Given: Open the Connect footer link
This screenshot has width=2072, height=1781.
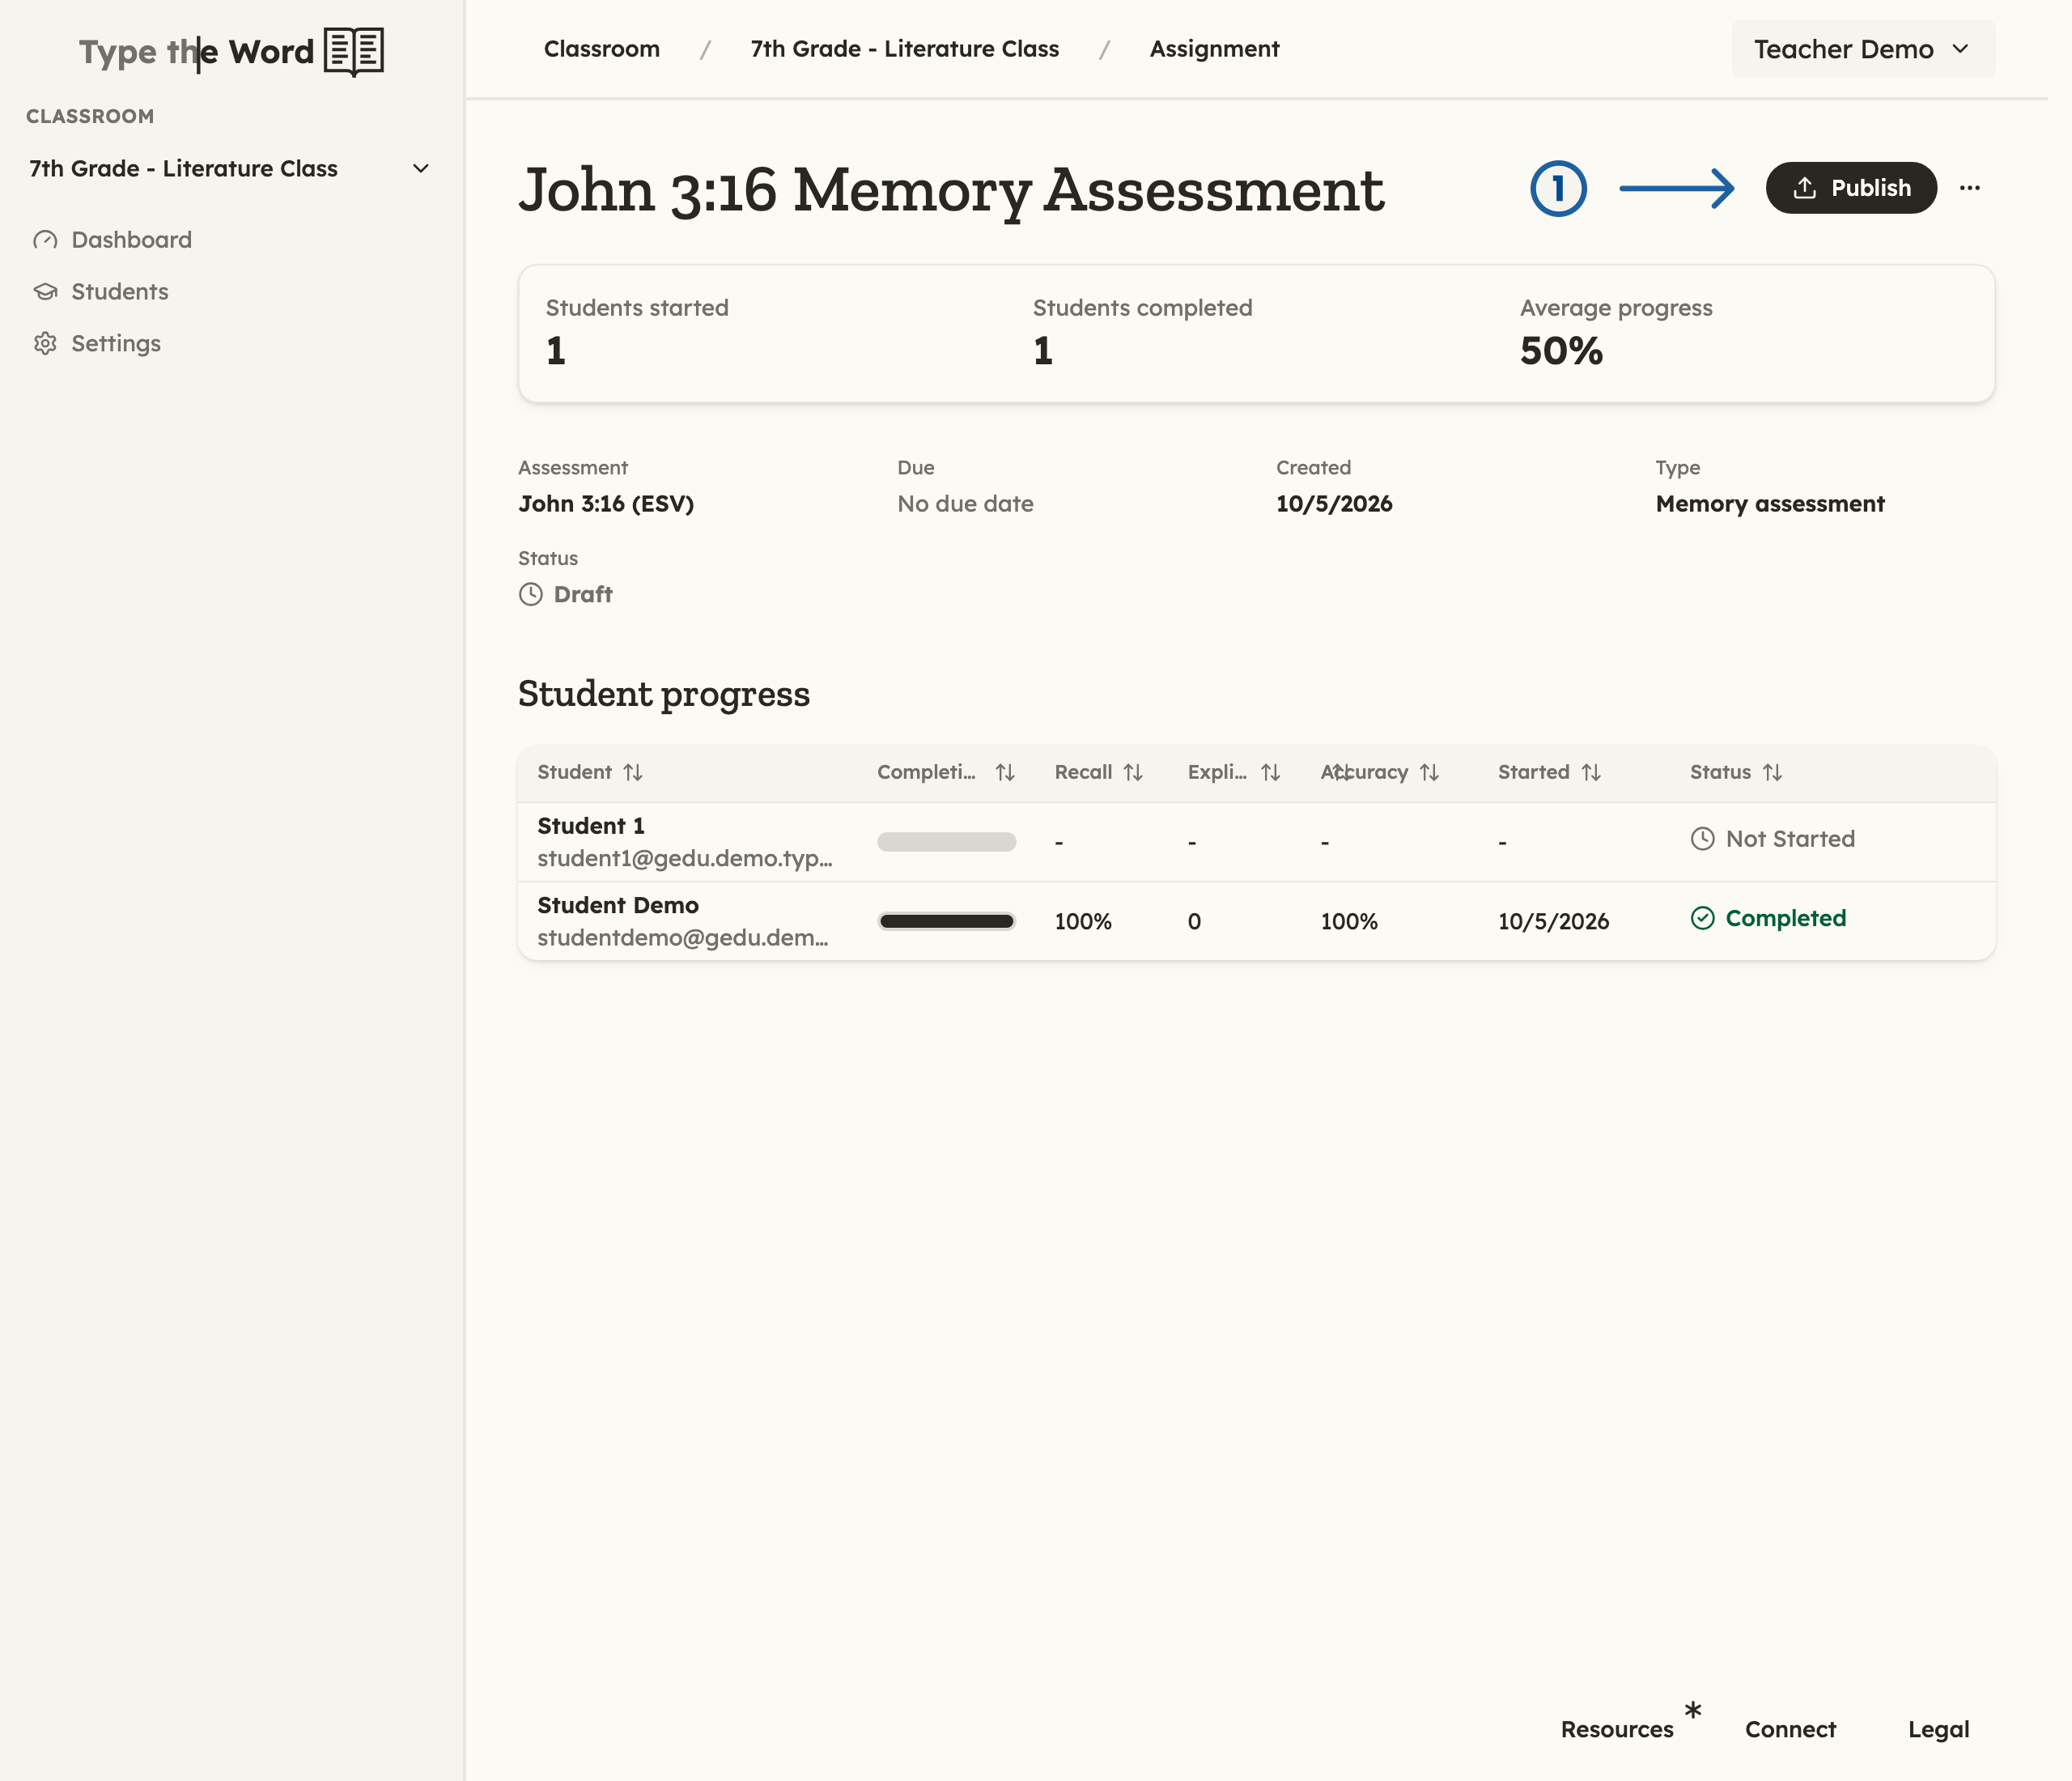Looking at the screenshot, I should tap(1790, 1730).
